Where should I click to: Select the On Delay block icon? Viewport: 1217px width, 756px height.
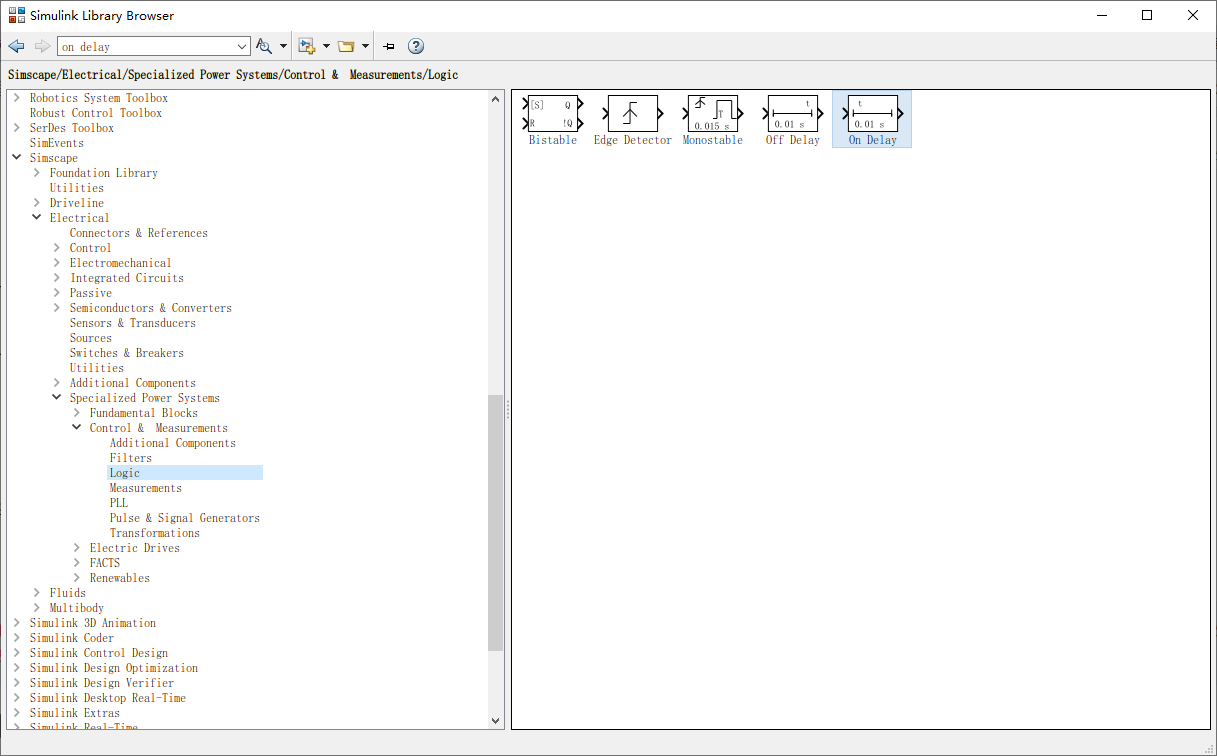click(872, 113)
